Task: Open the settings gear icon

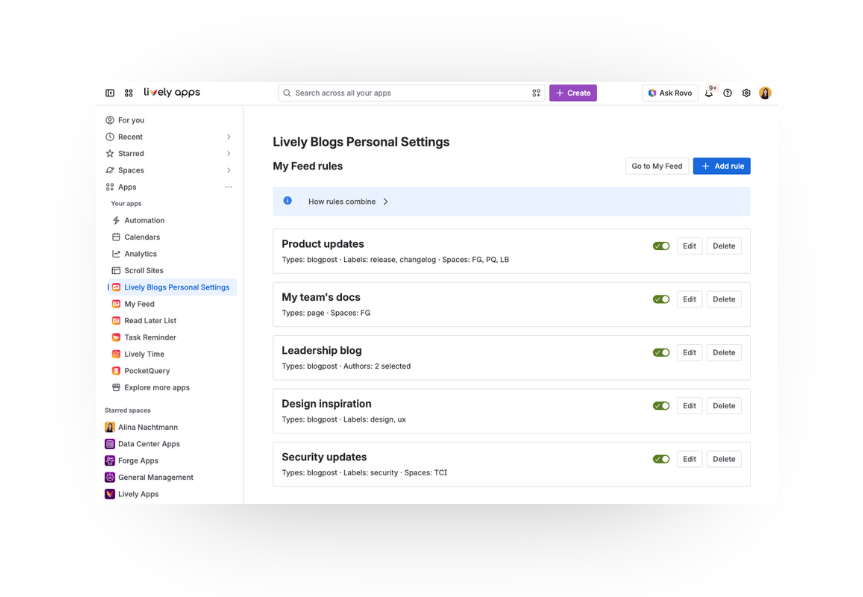Action: [x=746, y=93]
